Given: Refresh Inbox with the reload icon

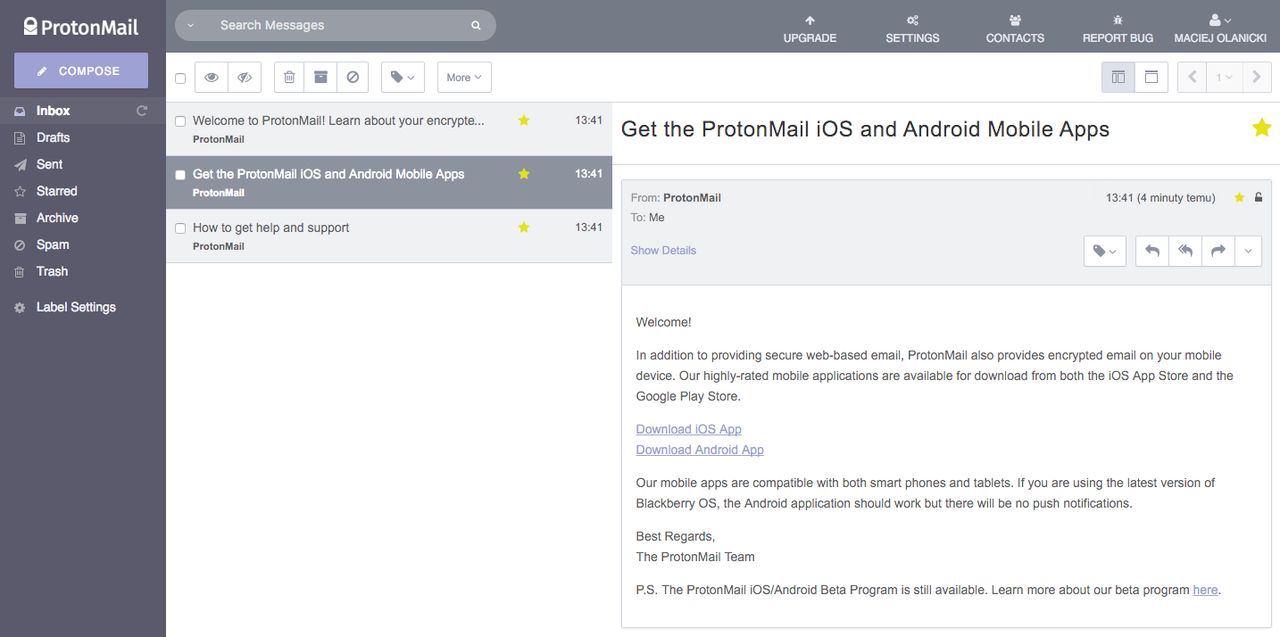Looking at the screenshot, I should coord(142,111).
